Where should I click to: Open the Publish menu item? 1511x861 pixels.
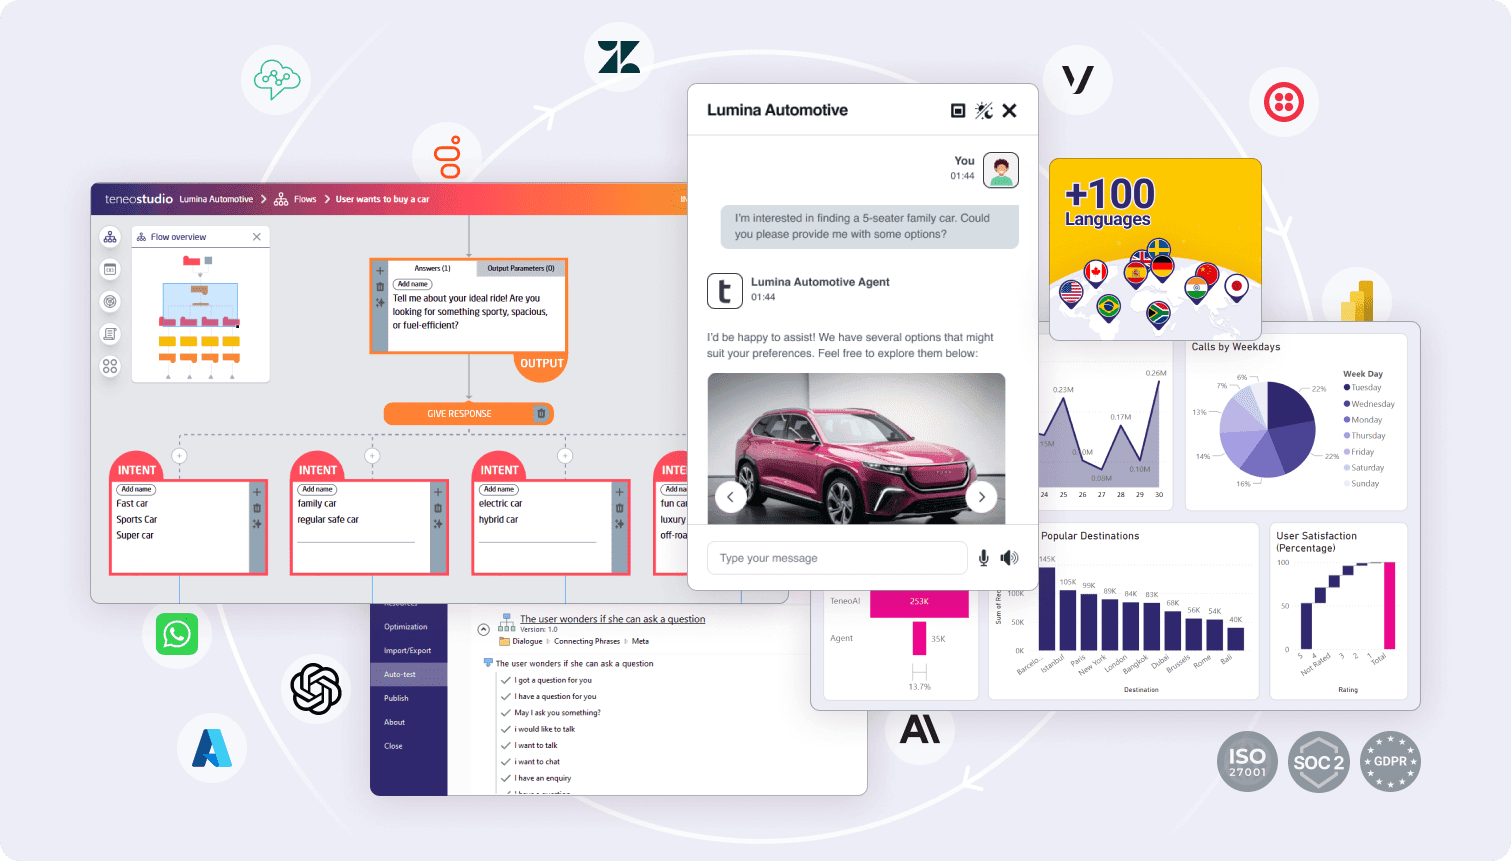click(x=396, y=698)
